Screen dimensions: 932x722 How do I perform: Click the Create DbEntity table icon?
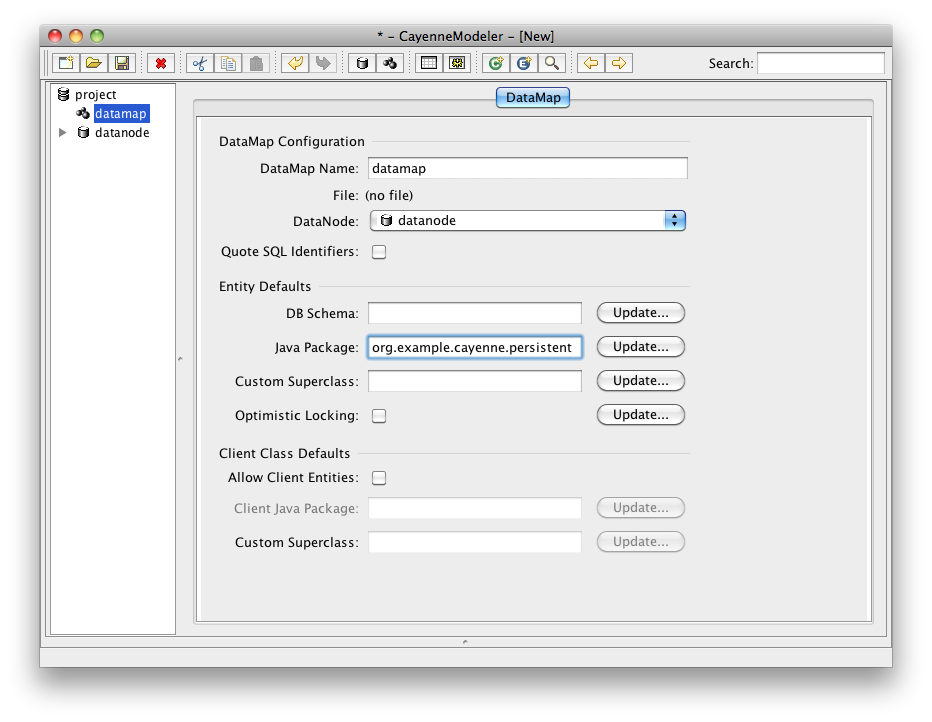pyautogui.click(x=429, y=63)
